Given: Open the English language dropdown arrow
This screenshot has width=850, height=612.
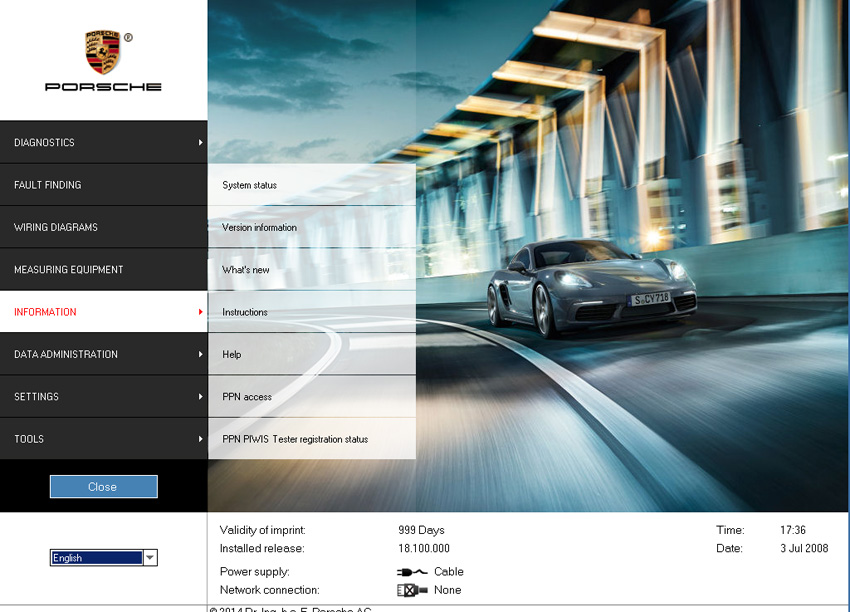Looking at the screenshot, I should [x=150, y=557].
